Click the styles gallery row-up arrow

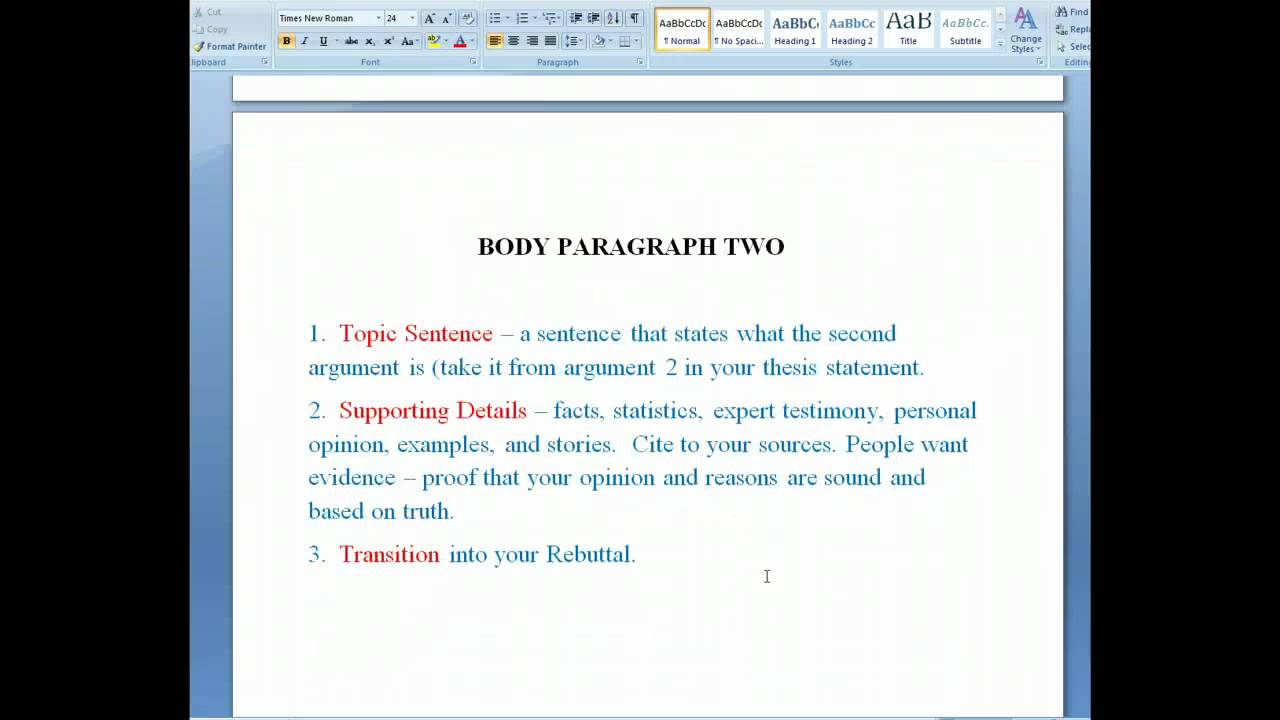pos(1000,14)
